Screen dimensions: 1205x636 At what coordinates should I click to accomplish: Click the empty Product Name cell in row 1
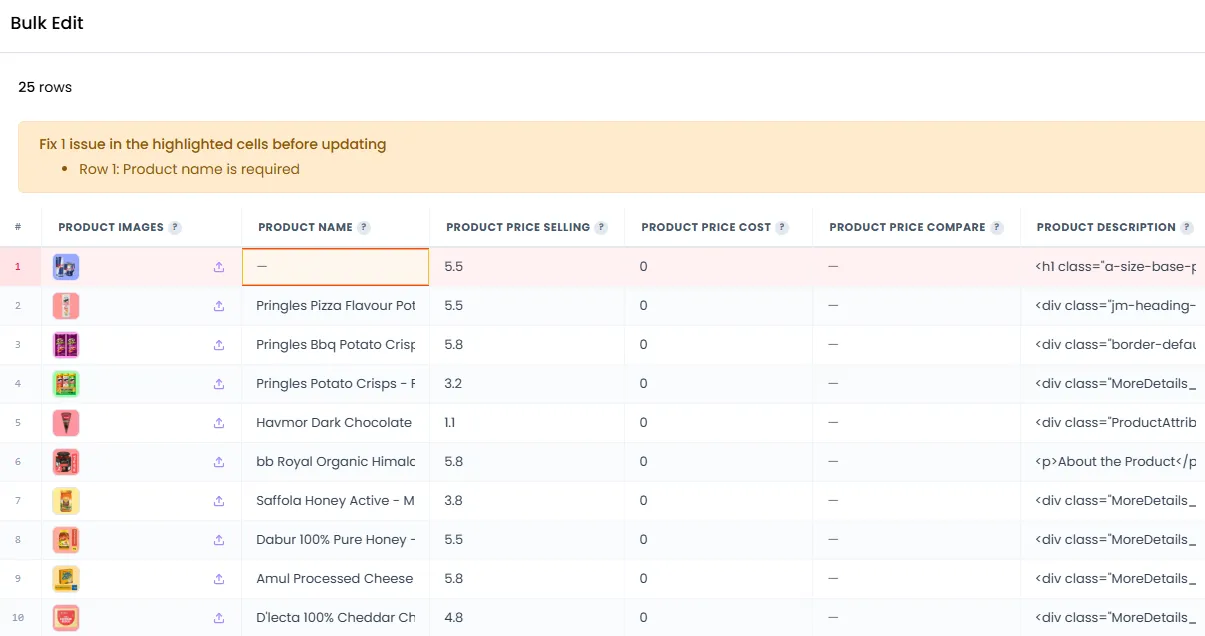(336, 267)
